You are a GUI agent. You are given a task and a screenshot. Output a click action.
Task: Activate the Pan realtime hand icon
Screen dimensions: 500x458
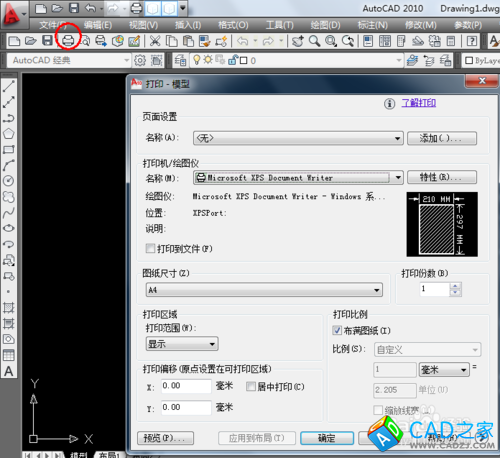[298, 41]
